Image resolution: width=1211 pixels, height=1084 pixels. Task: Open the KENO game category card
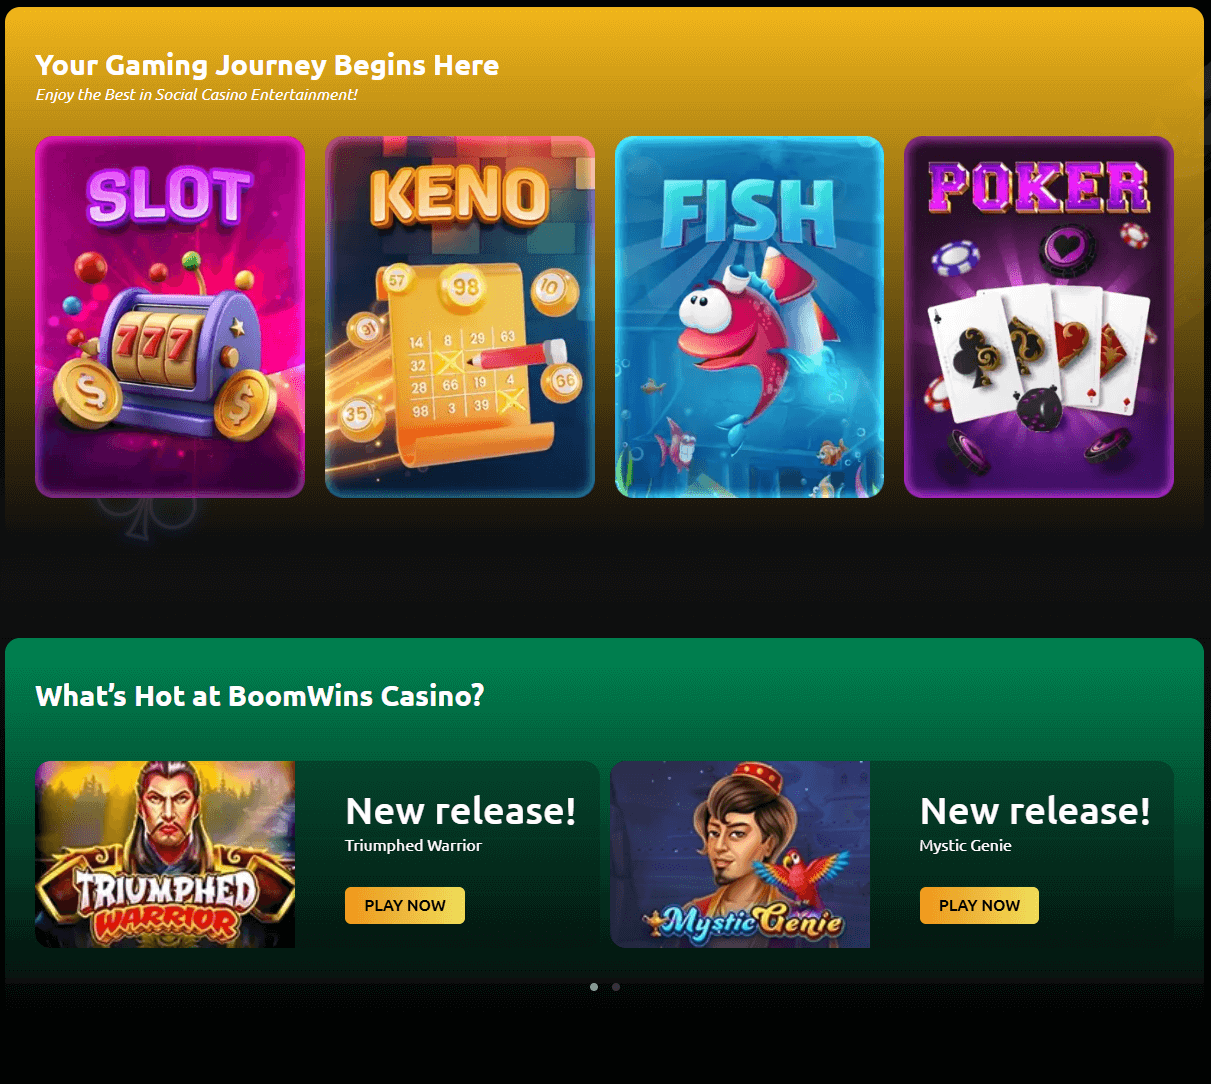pyautogui.click(x=460, y=317)
